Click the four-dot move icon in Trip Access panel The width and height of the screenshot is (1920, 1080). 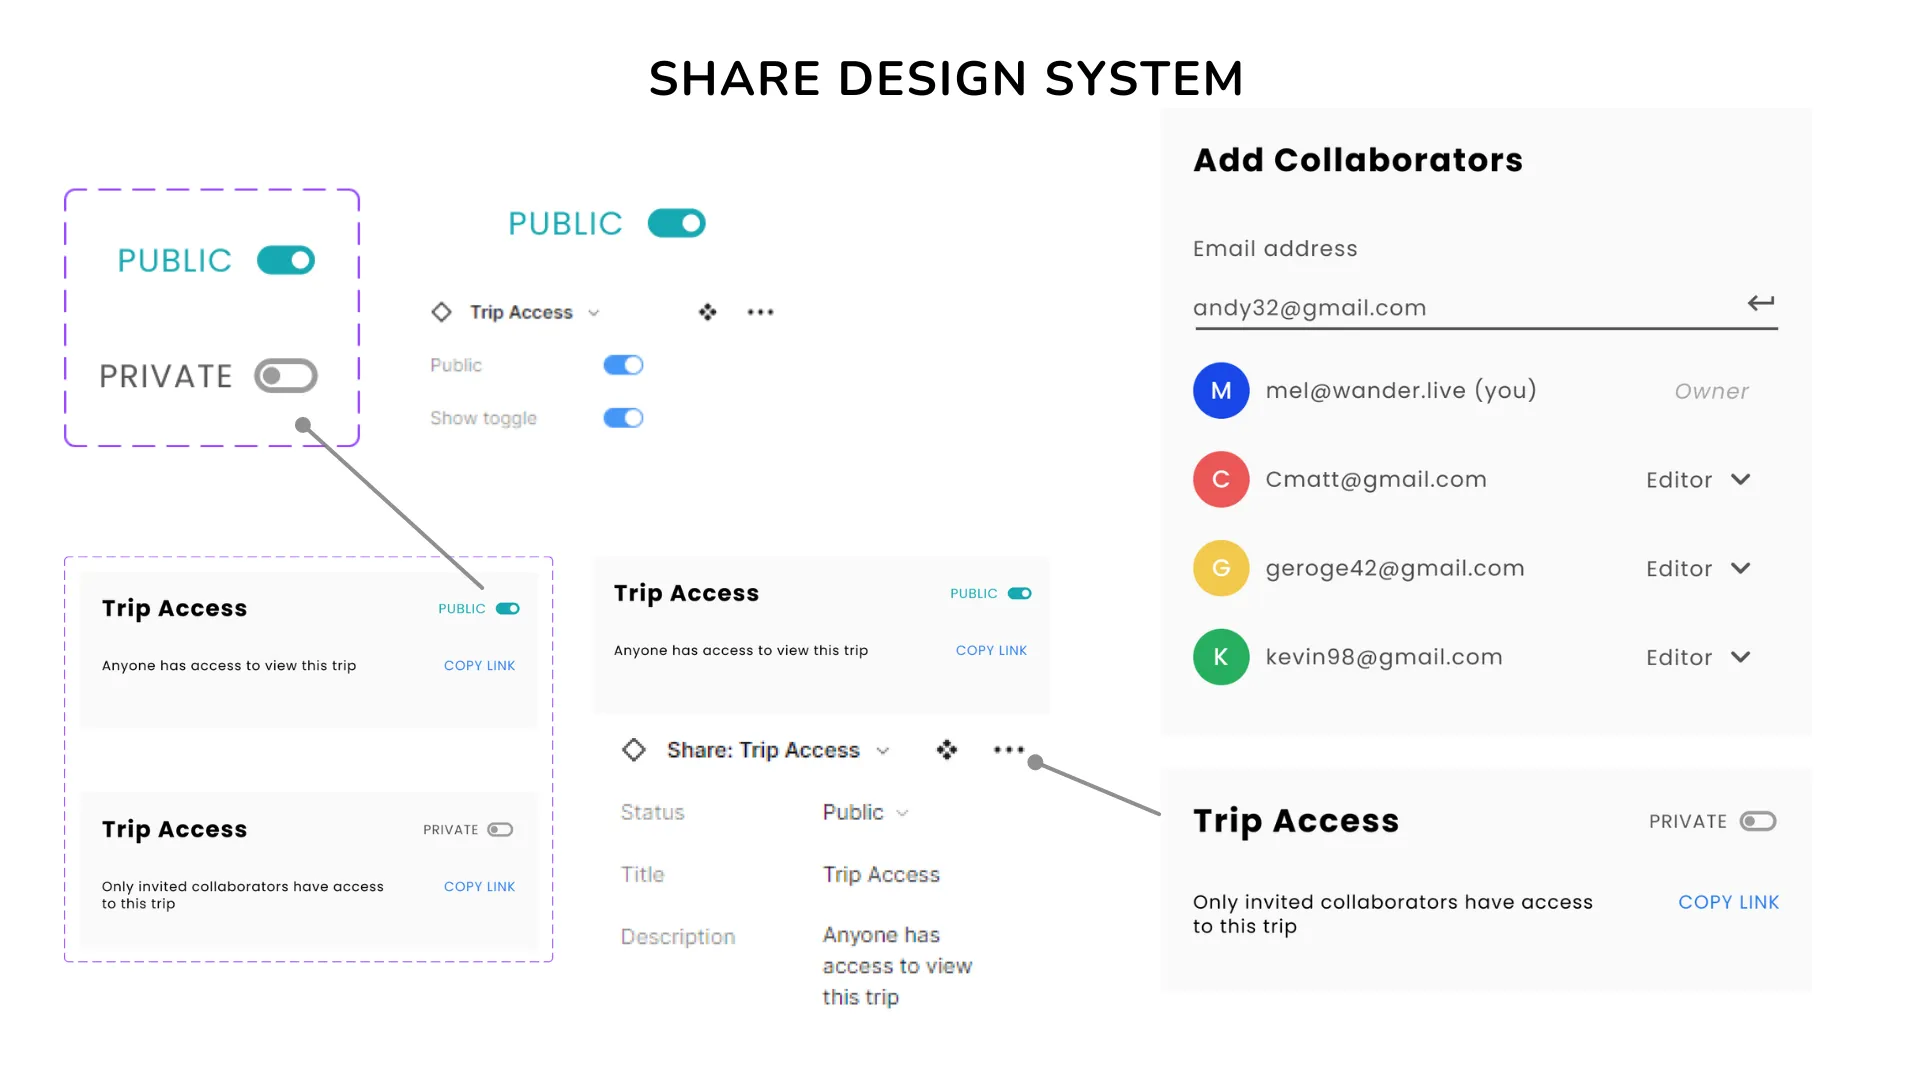click(708, 312)
